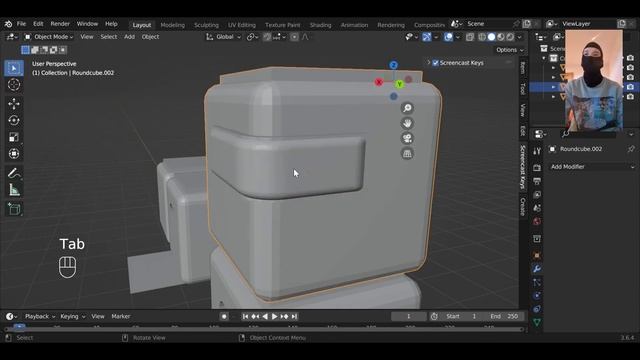Open the timeline Marker menu

[121, 316]
